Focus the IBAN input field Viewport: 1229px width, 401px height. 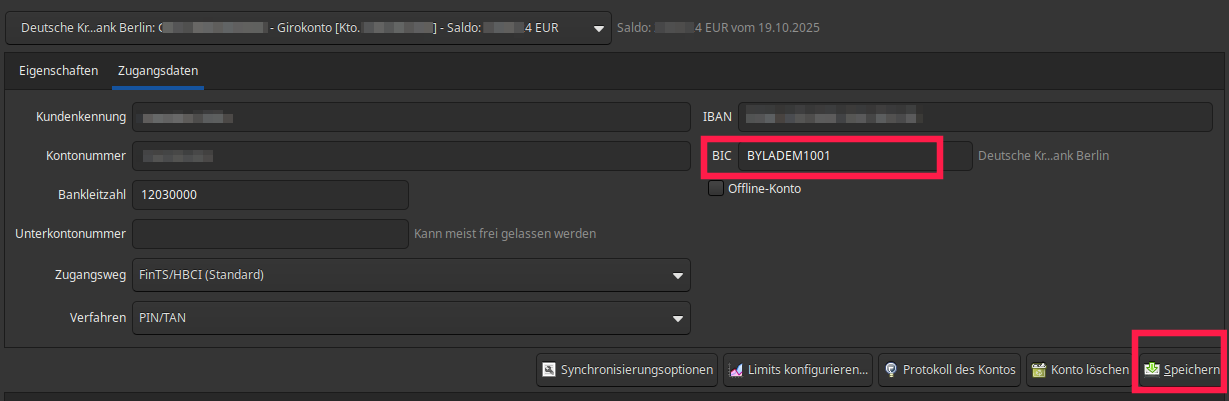pos(975,117)
